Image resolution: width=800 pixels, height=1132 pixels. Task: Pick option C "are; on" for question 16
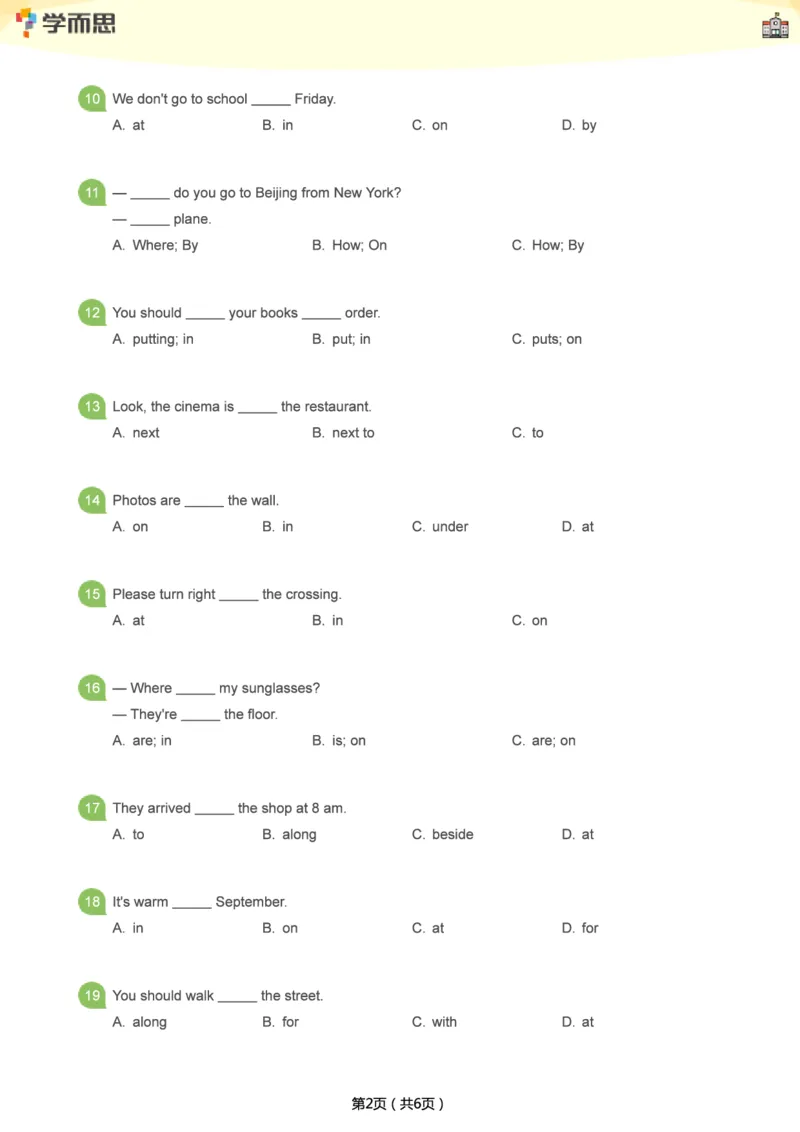point(544,741)
